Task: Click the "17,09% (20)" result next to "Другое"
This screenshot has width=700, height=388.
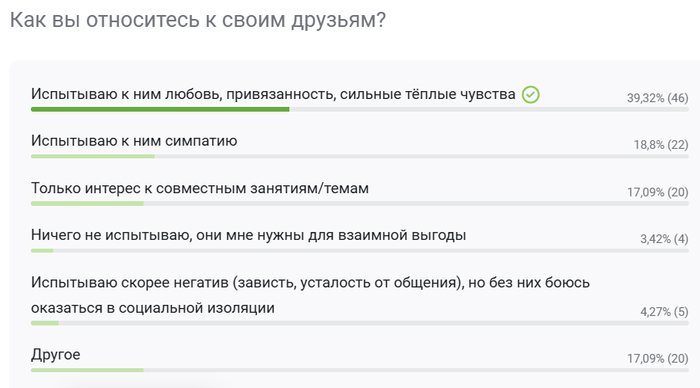Action: (x=658, y=359)
